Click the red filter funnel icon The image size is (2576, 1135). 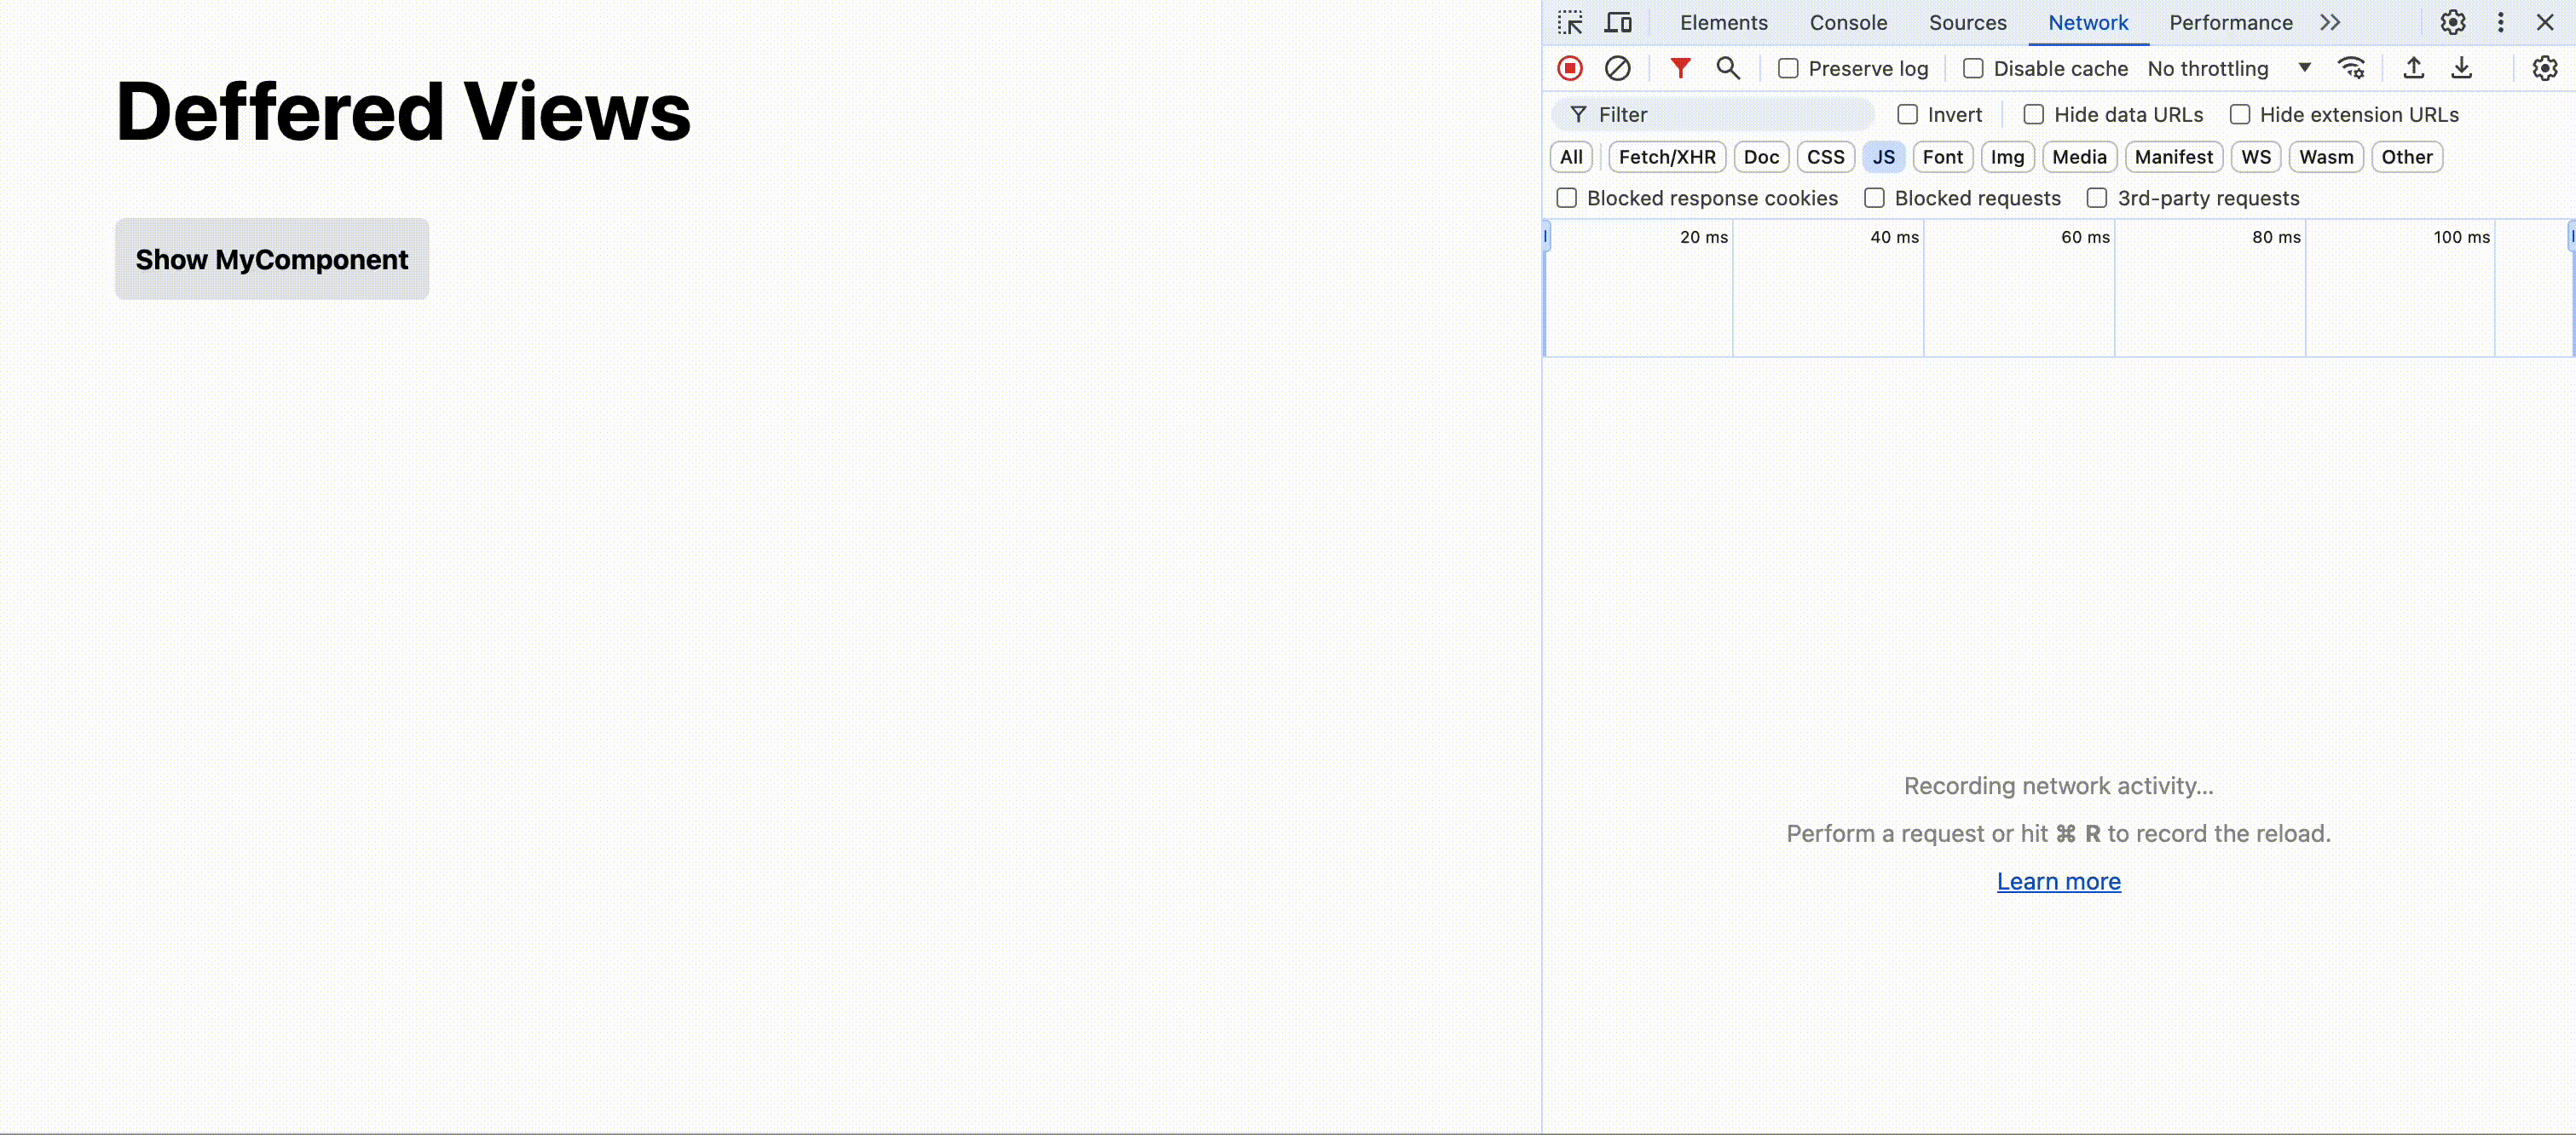click(x=1680, y=68)
